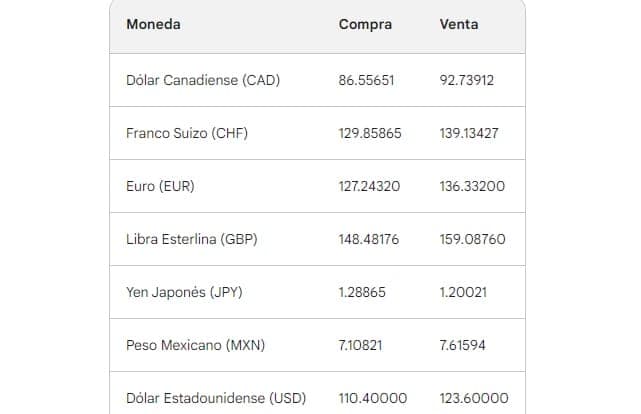Click CHF compra value 129.85865

tap(370, 134)
